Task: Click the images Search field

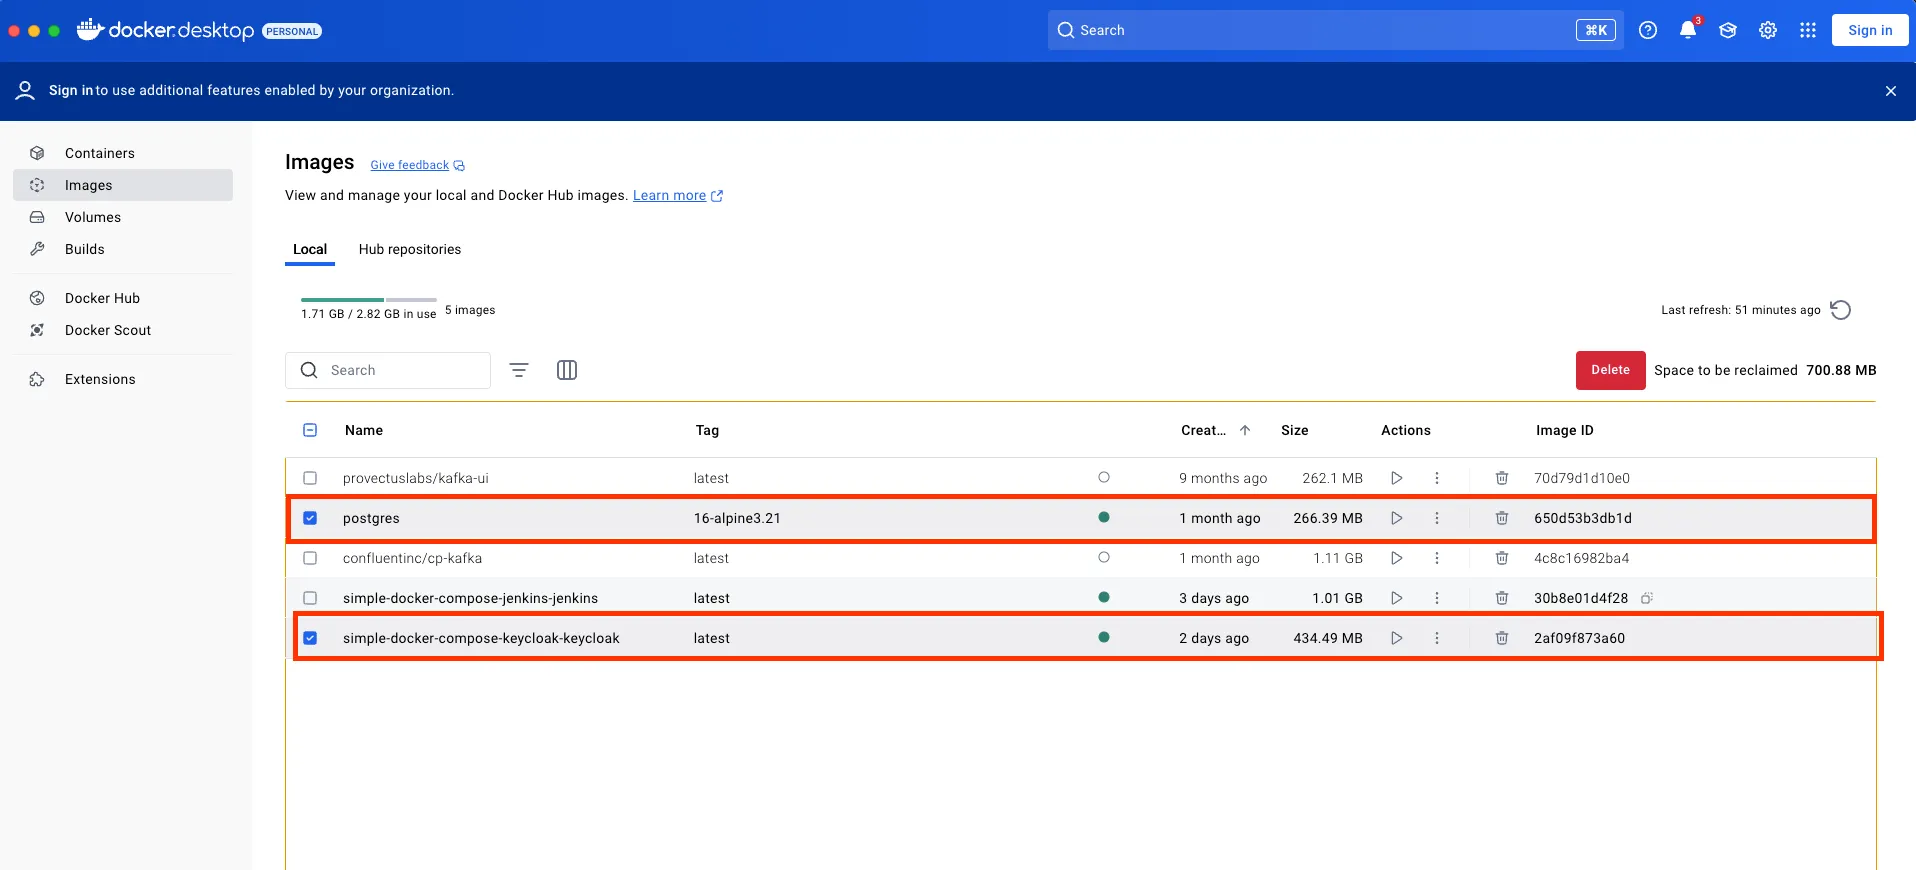Action: click(388, 370)
